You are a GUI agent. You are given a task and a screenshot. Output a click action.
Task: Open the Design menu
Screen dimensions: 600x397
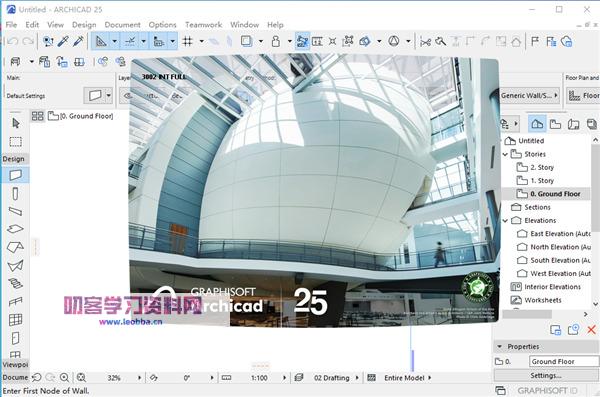(x=84, y=25)
